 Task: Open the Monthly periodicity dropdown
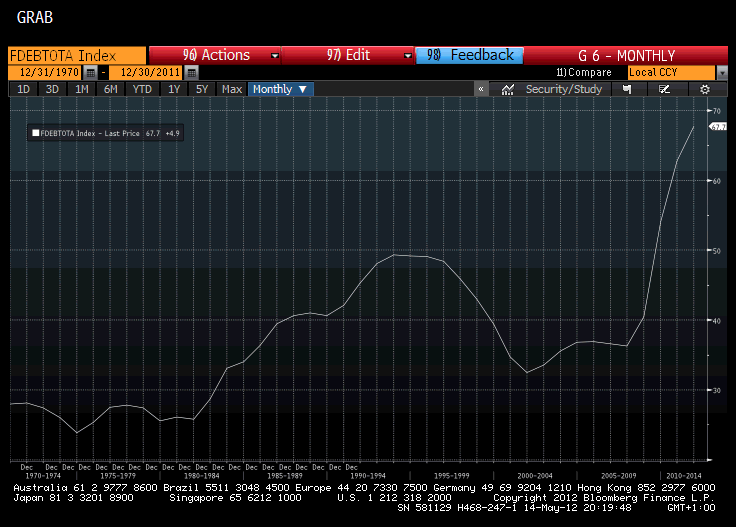(280, 89)
